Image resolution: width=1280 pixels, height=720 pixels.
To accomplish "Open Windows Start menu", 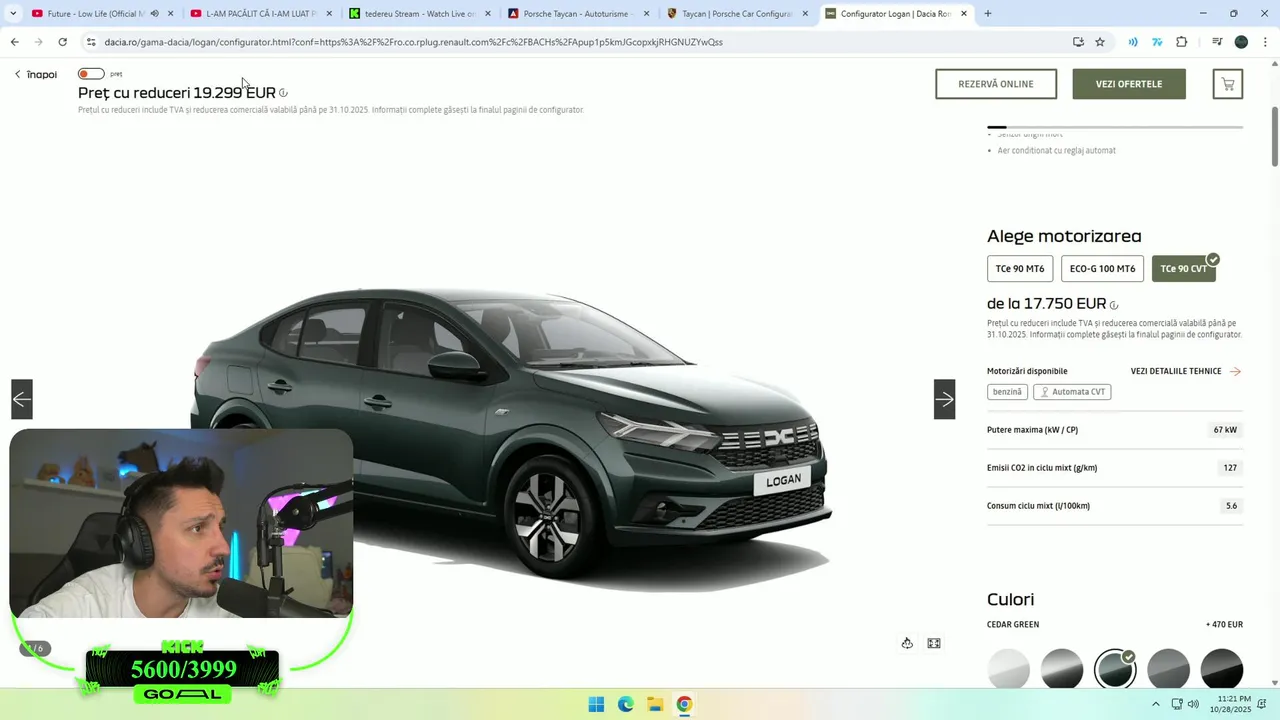I will coord(596,704).
